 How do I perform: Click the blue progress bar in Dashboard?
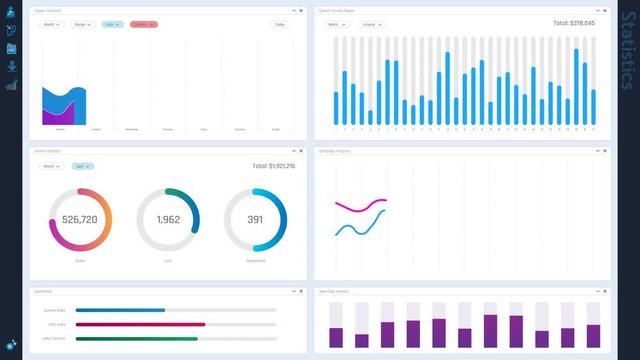[120, 310]
